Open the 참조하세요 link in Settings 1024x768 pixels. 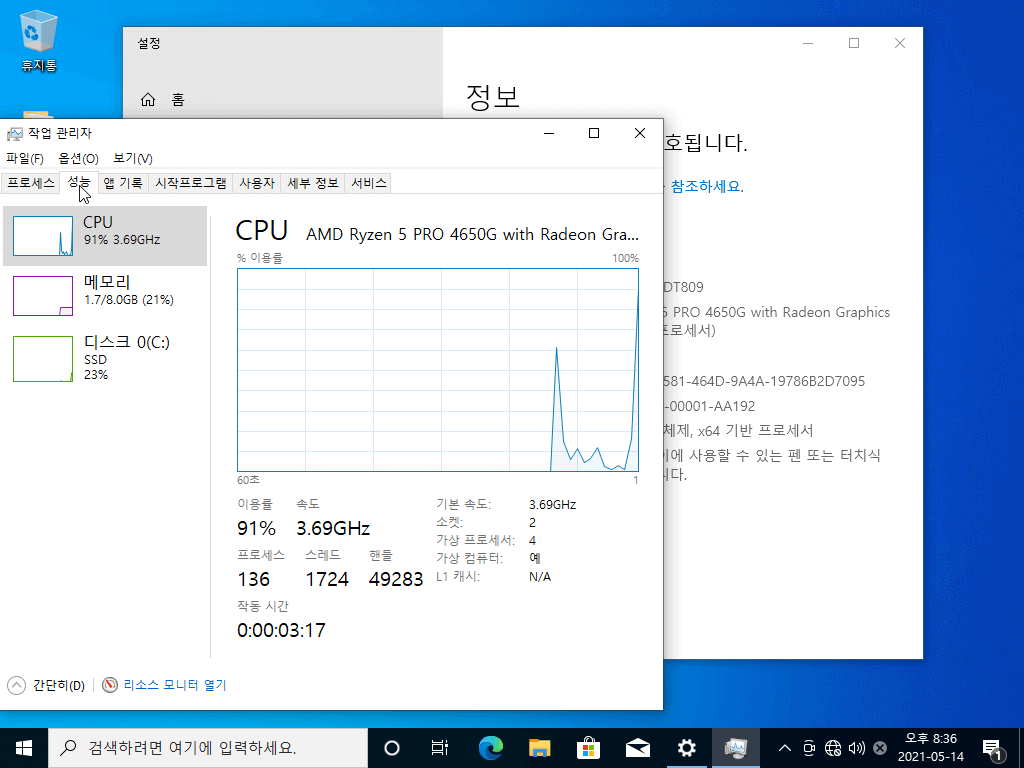[707, 187]
